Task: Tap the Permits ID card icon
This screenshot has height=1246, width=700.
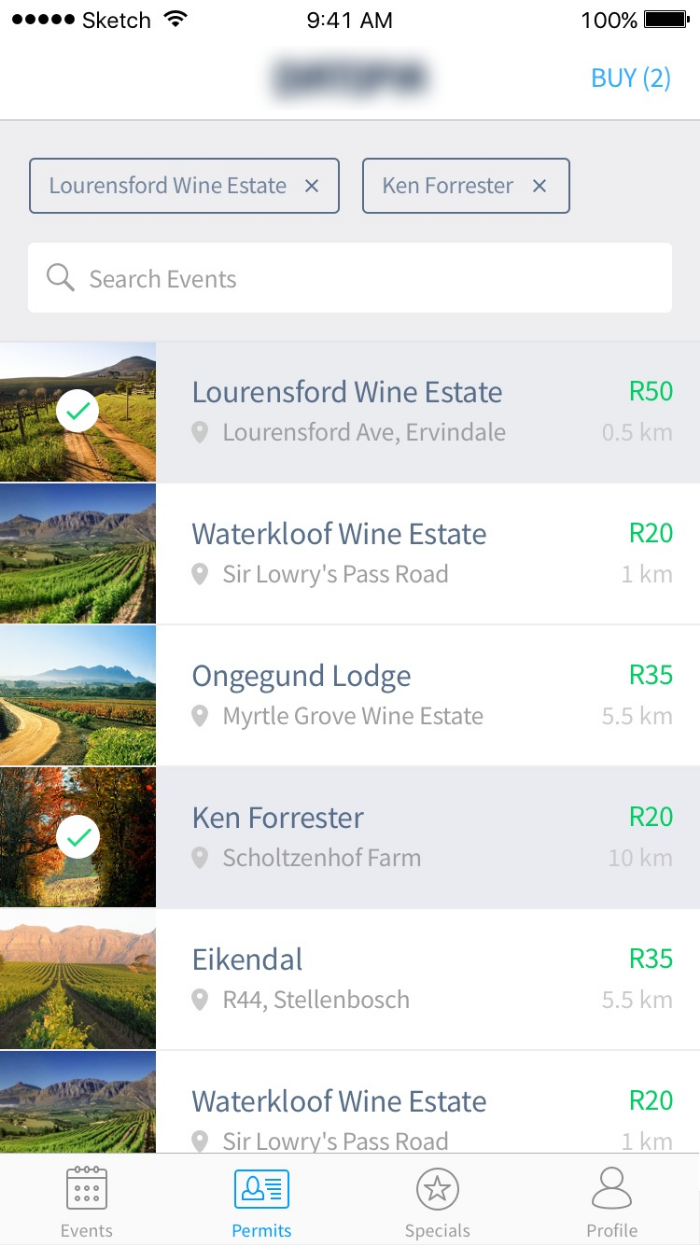Action: [262, 1188]
